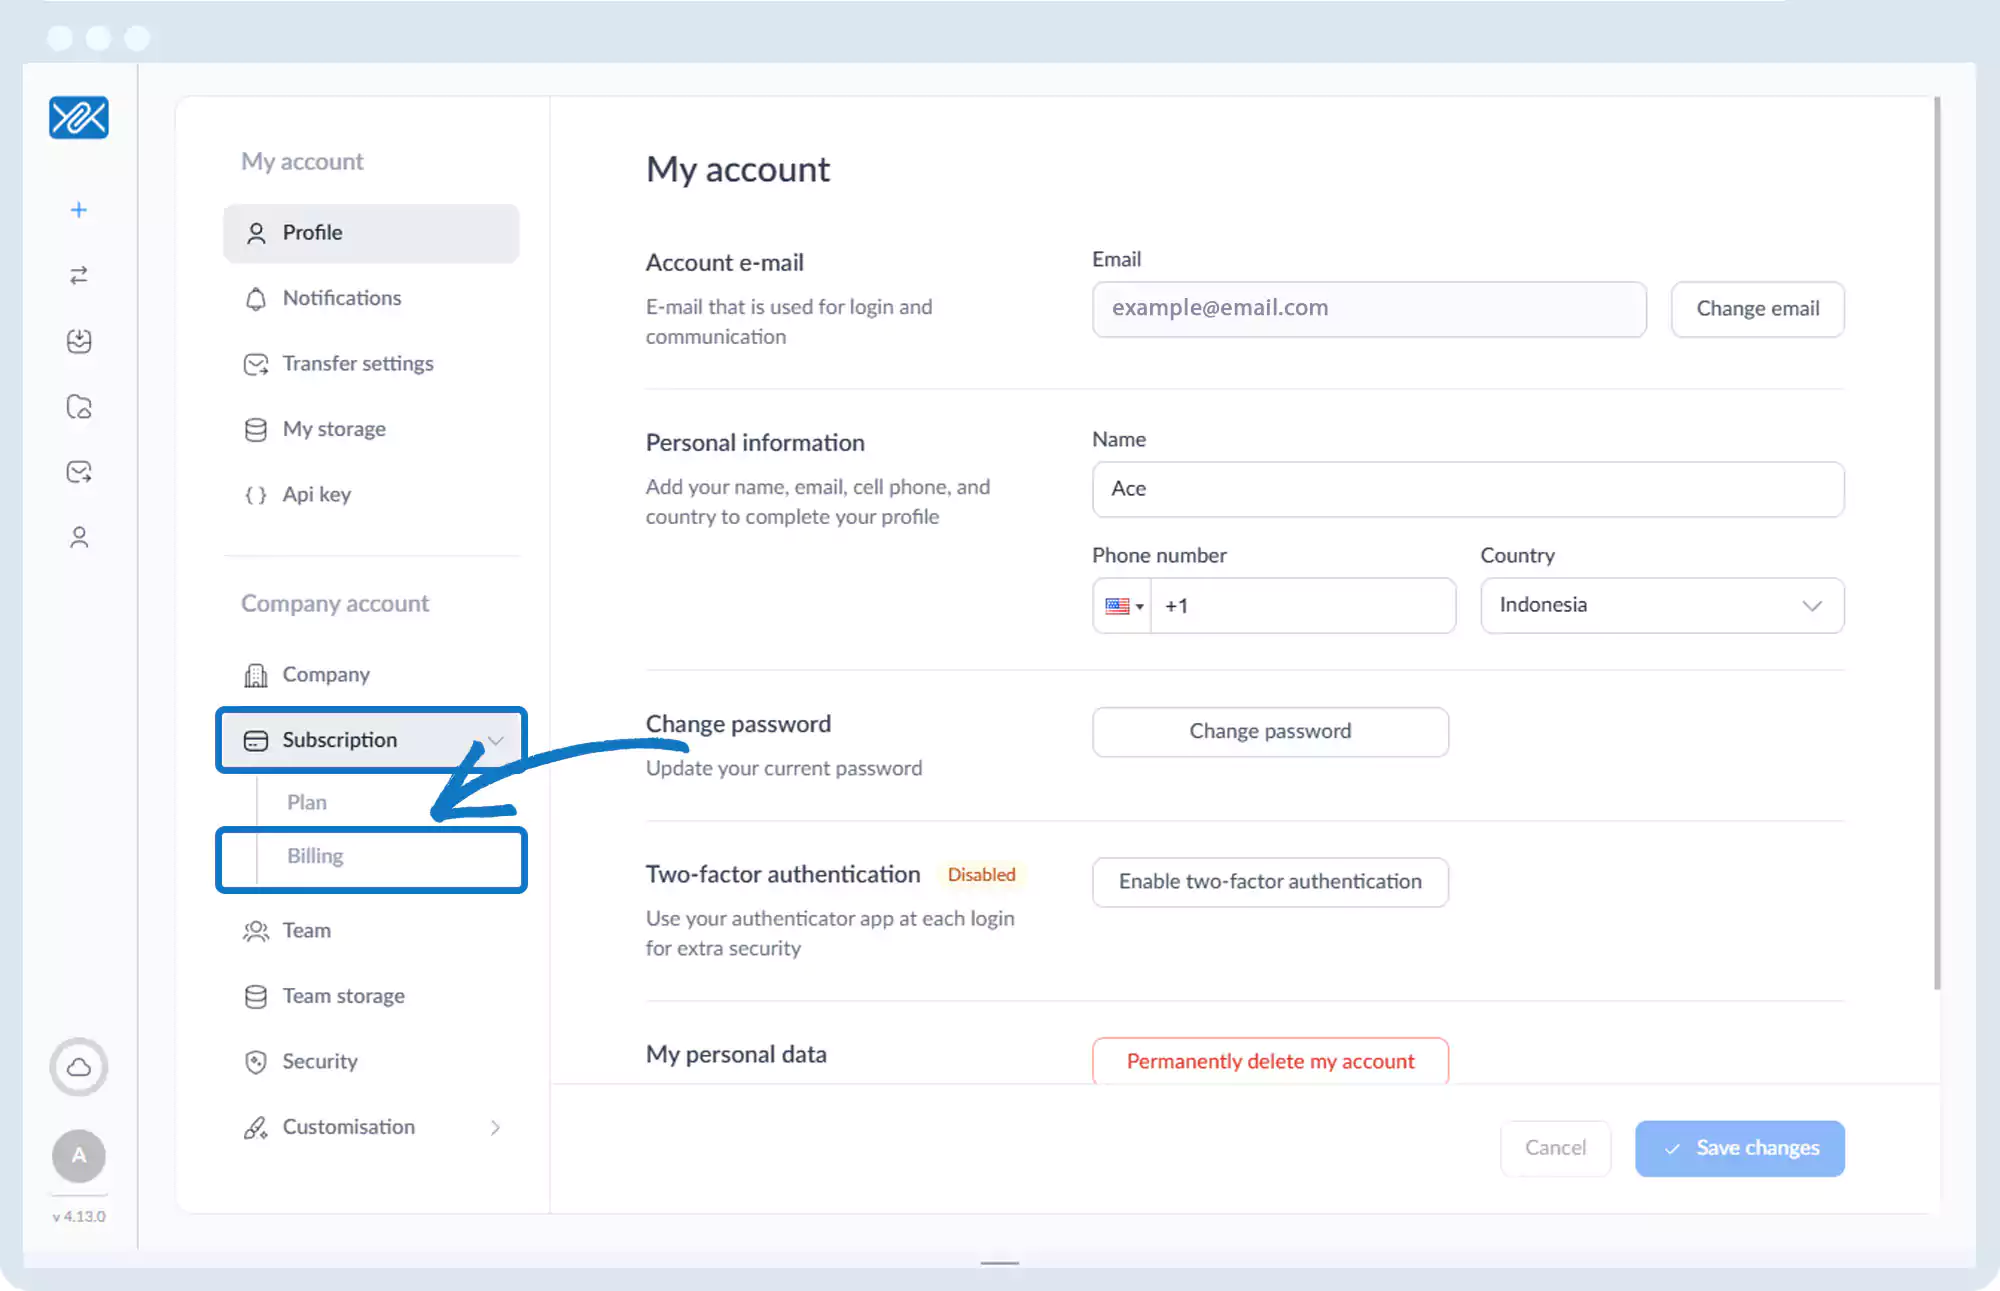Open the avatar 'A' account menu

pyautogui.click(x=79, y=1155)
